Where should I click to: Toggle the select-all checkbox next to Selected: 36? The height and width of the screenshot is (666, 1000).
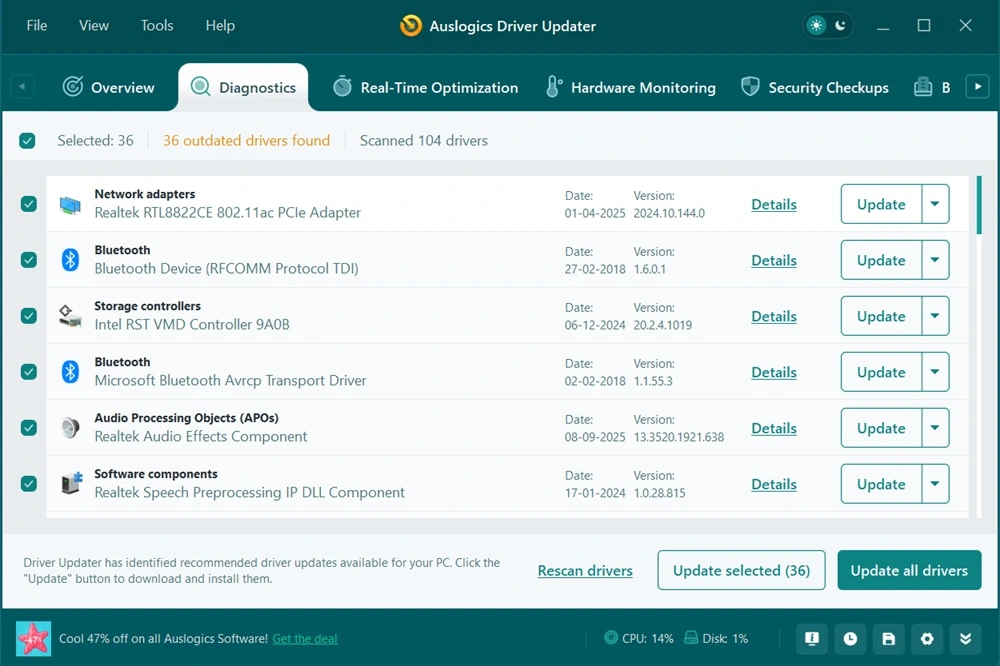27,140
